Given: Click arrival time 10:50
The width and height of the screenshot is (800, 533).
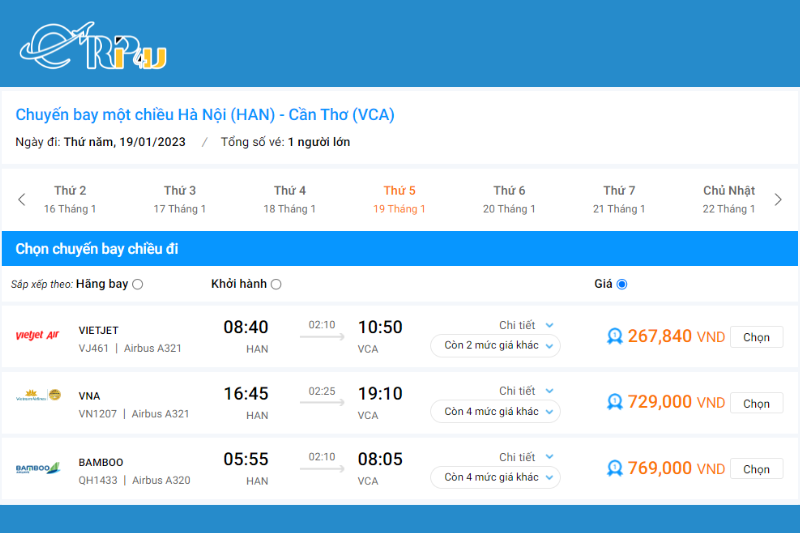Looking at the screenshot, I should [x=380, y=327].
